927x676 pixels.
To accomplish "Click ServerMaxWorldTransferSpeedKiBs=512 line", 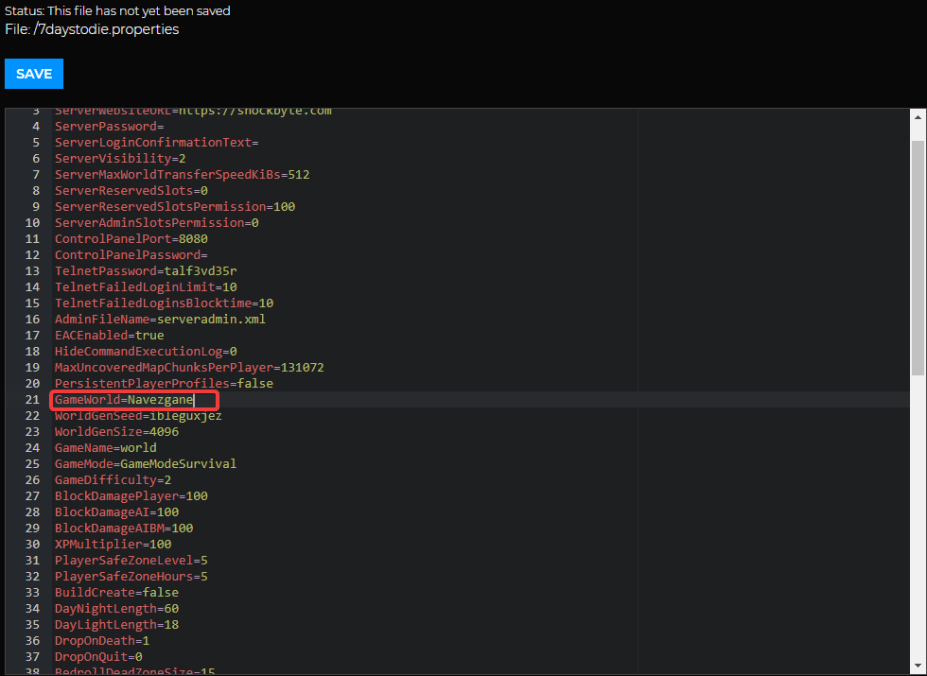I will tap(182, 174).
